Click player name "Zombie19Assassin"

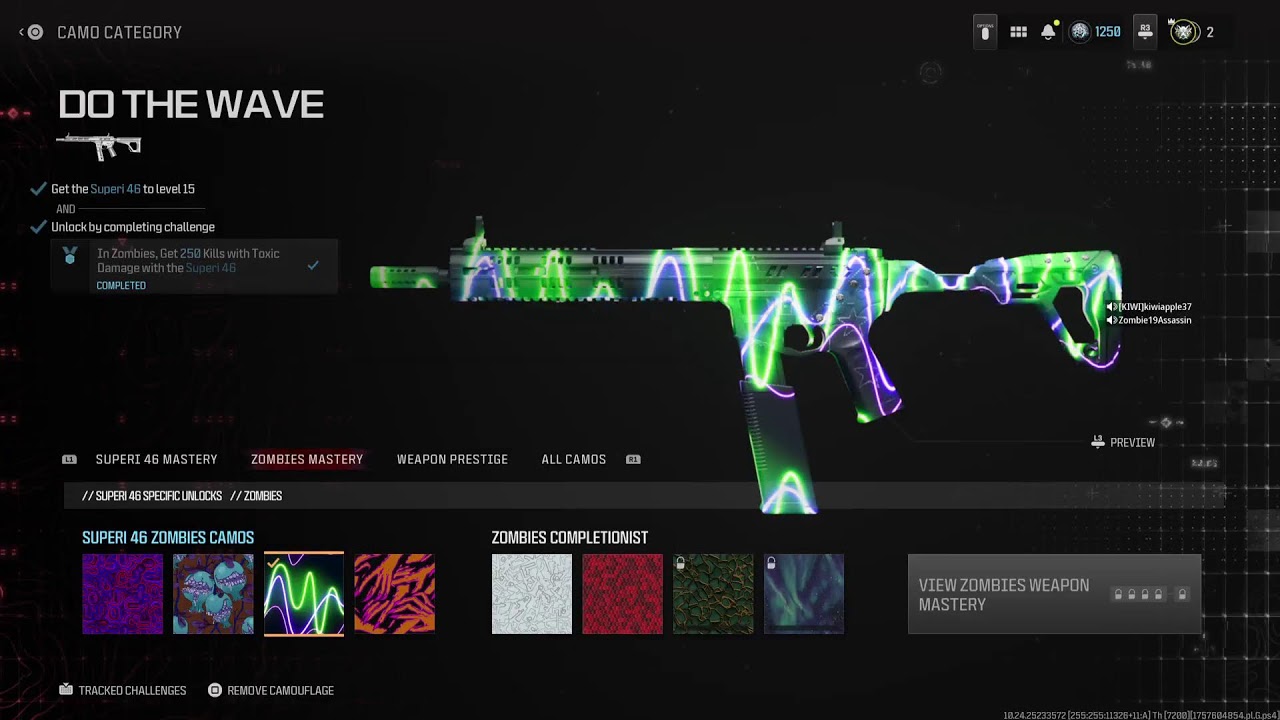(x=1155, y=320)
